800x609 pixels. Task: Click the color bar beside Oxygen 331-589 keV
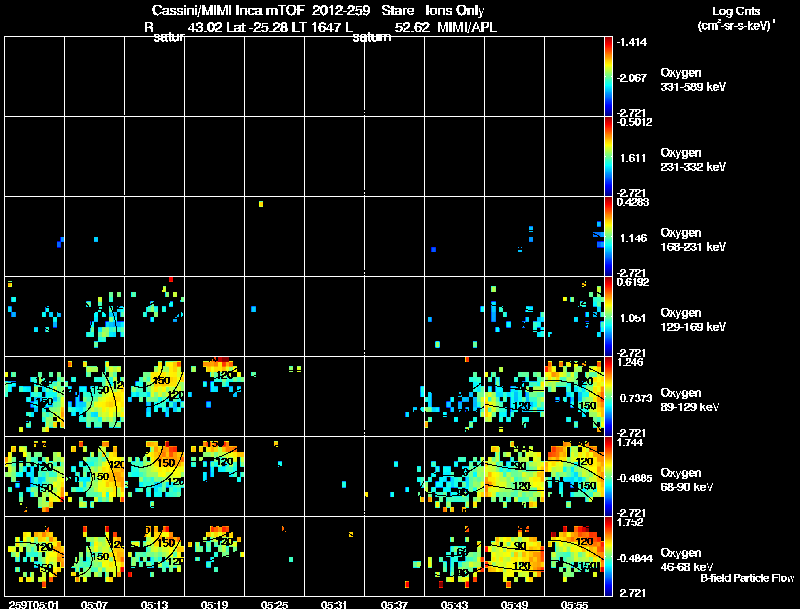608,76
